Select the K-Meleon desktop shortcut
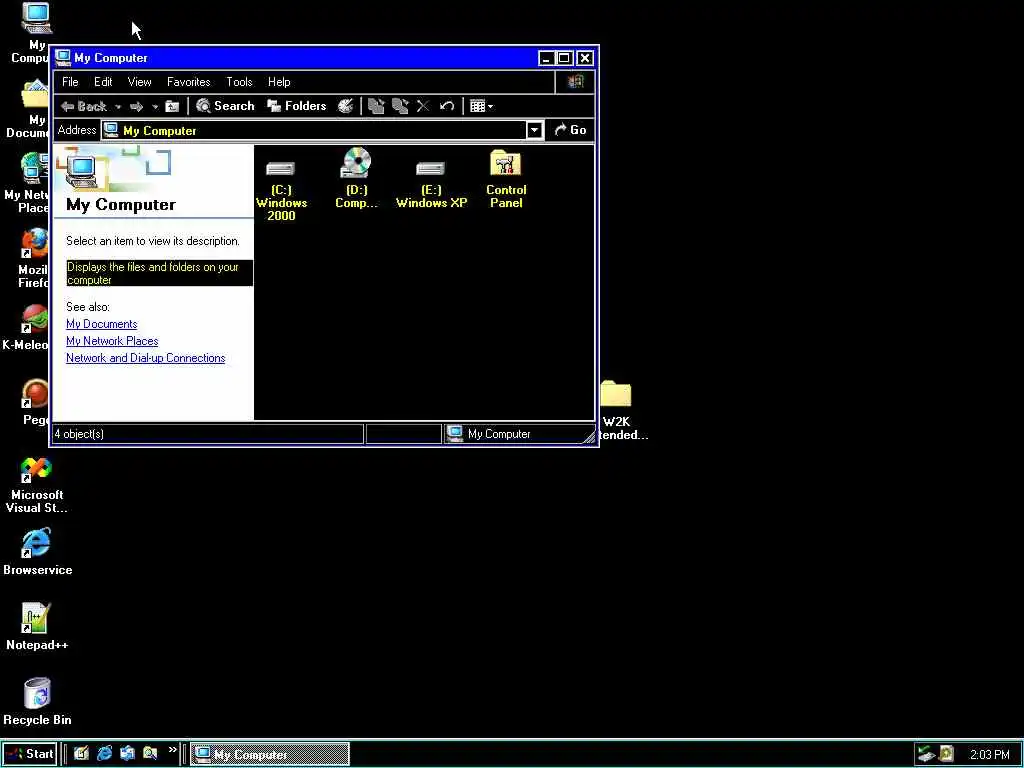 tap(26, 328)
